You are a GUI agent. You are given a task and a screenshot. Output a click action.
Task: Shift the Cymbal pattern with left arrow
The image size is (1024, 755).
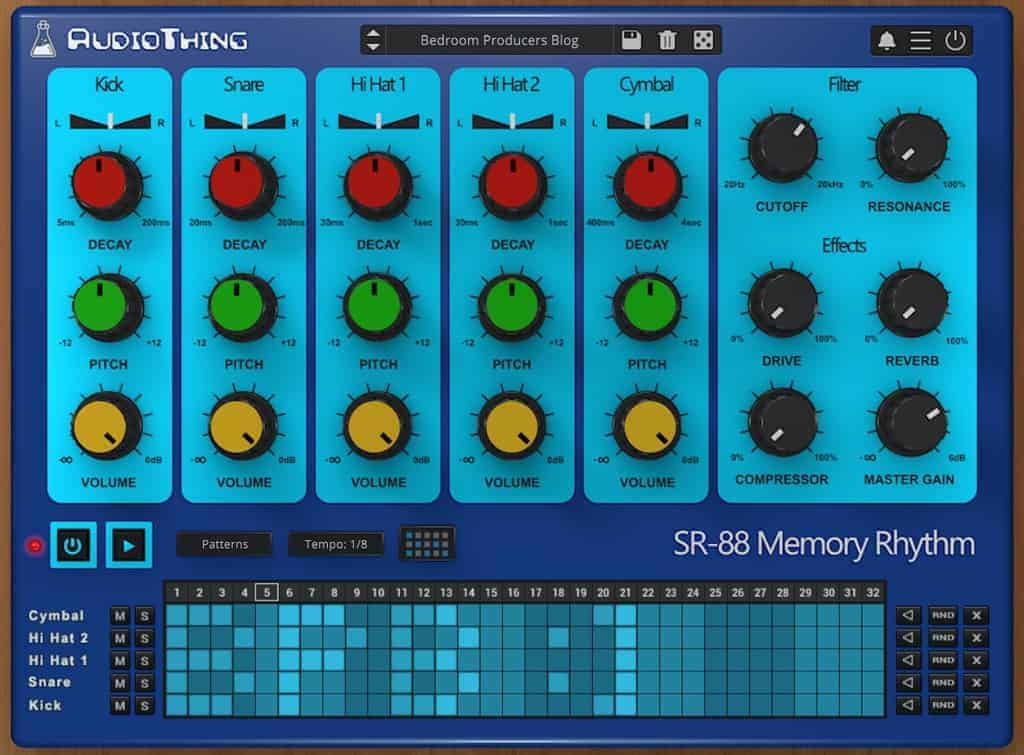click(907, 616)
